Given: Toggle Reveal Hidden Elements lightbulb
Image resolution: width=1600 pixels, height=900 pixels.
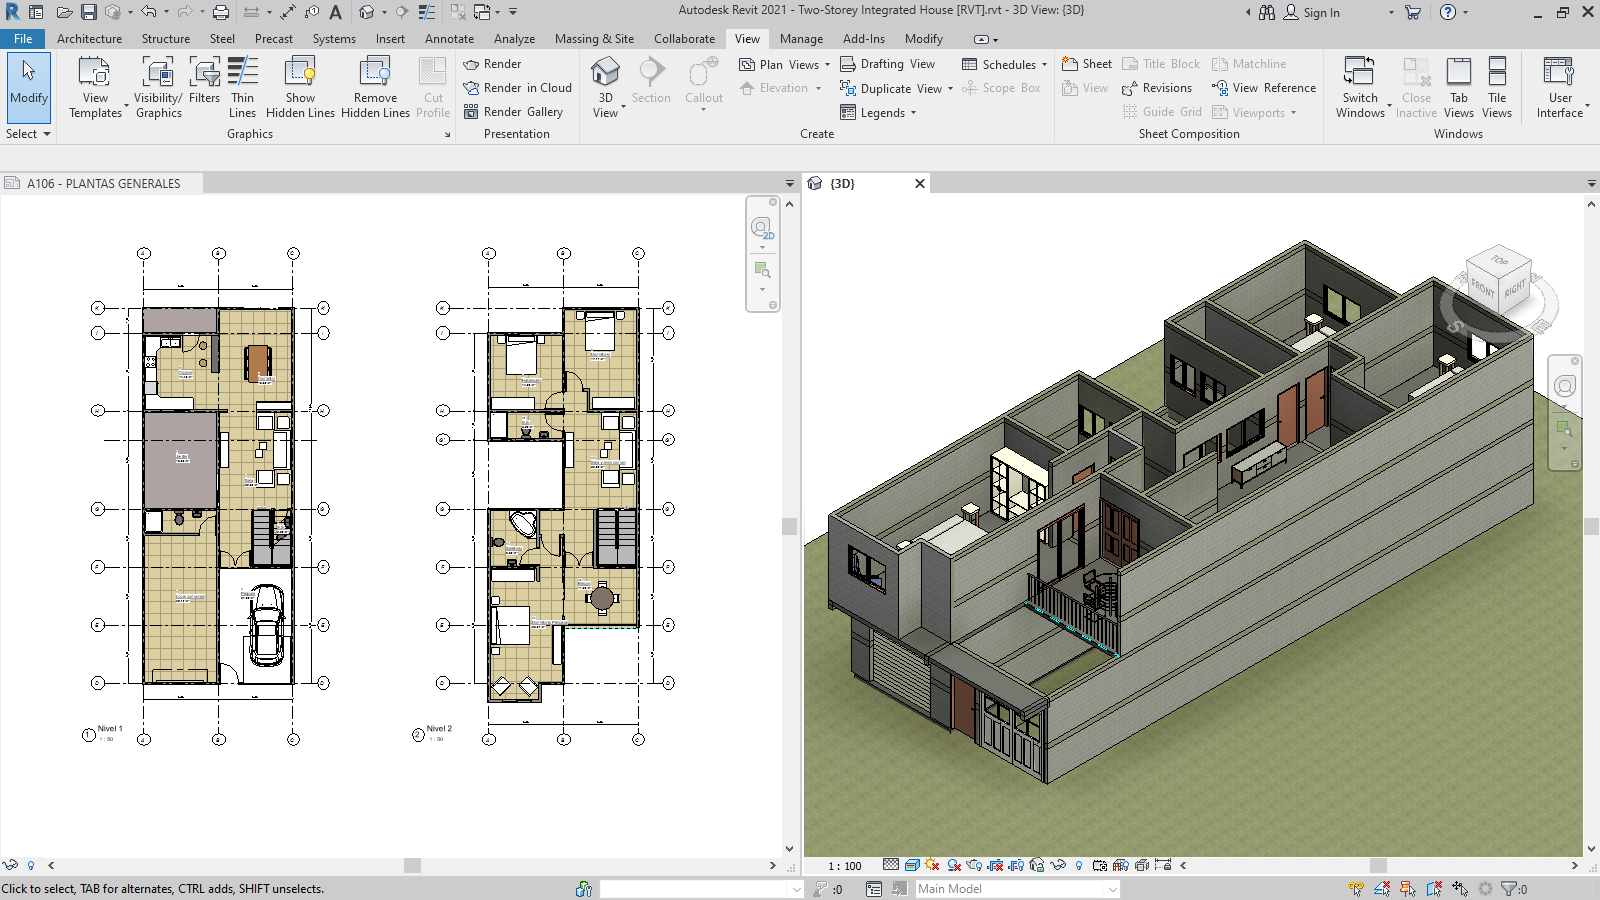Looking at the screenshot, I should click(1078, 866).
